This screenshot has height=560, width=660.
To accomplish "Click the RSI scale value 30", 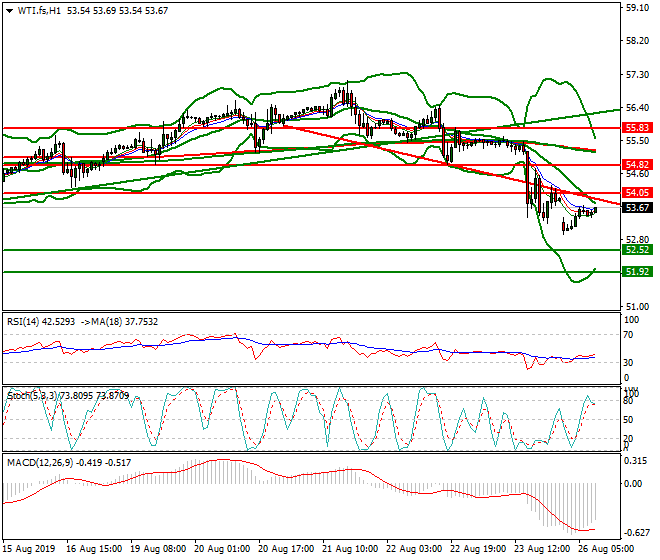I will click(x=628, y=363).
